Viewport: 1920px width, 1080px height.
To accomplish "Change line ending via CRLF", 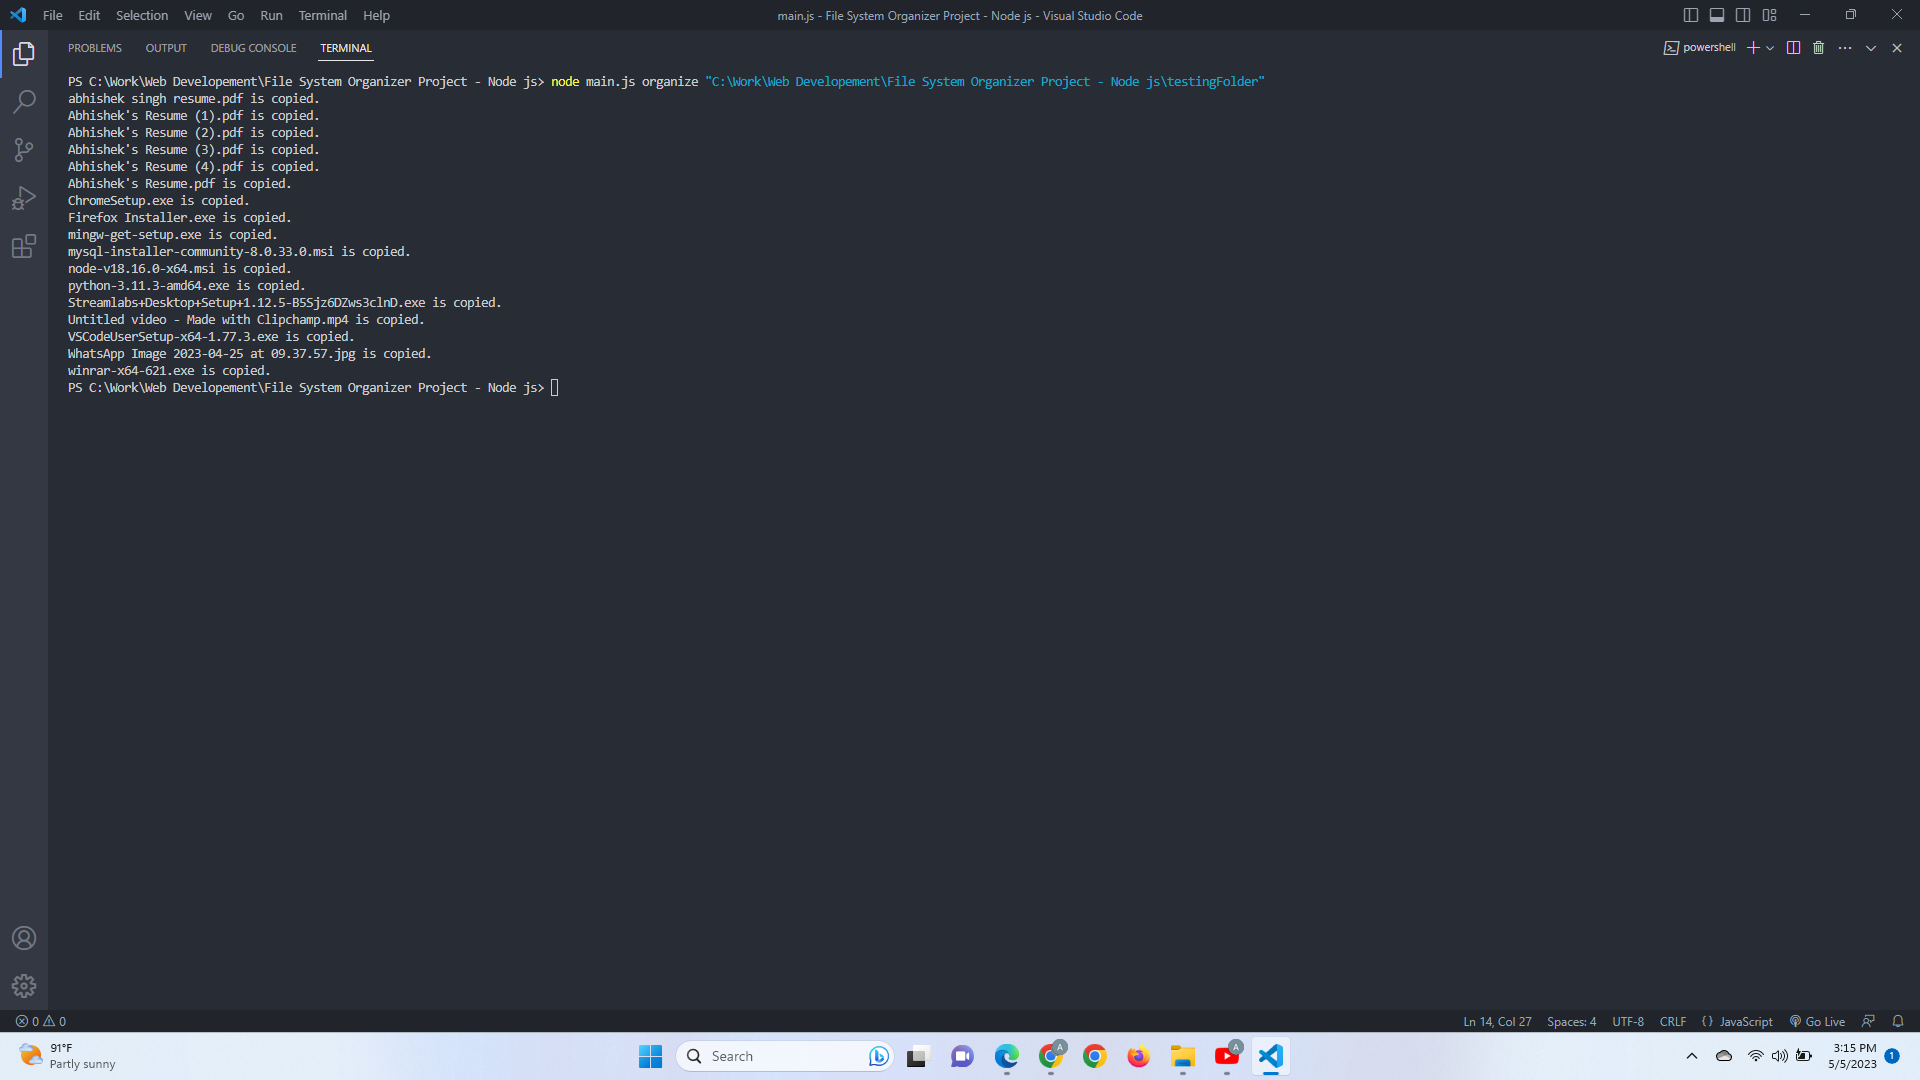I will tap(1673, 1021).
